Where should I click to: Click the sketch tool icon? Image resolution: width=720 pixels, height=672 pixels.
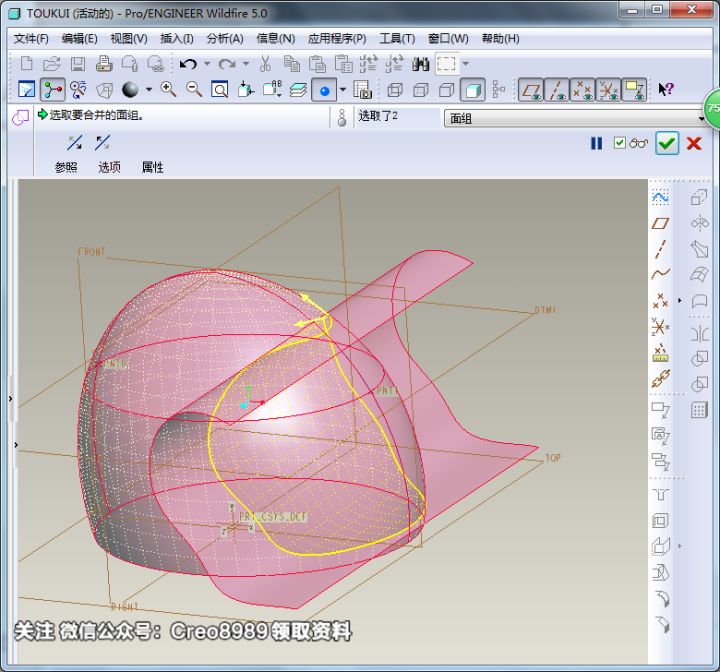point(660,197)
